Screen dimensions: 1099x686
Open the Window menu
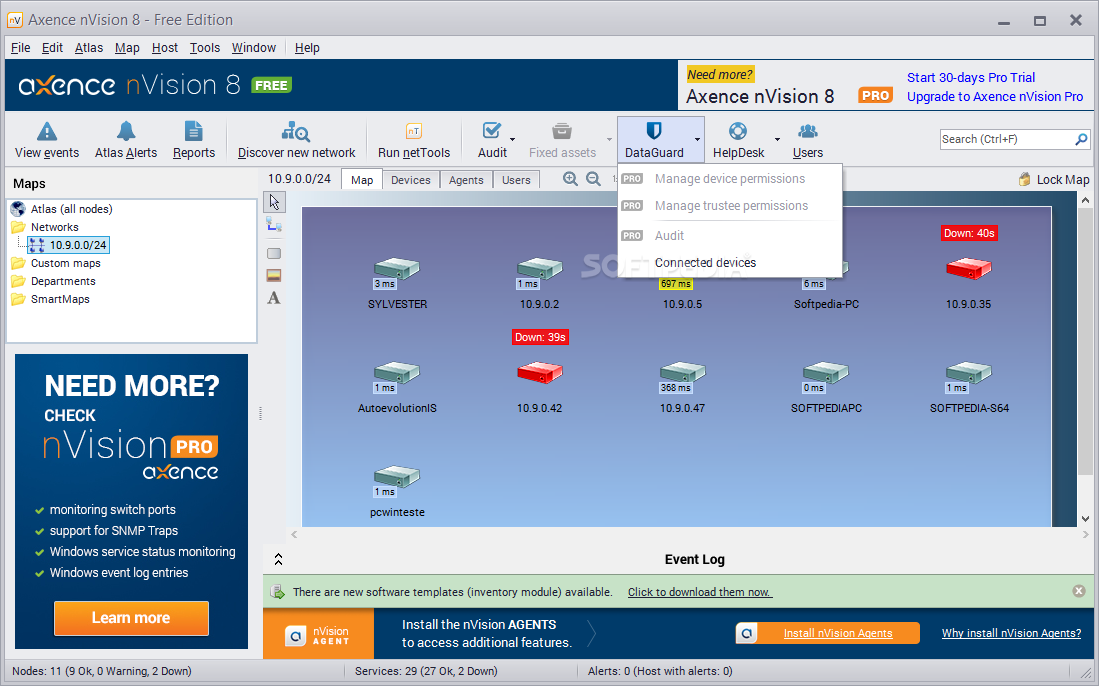click(x=254, y=48)
